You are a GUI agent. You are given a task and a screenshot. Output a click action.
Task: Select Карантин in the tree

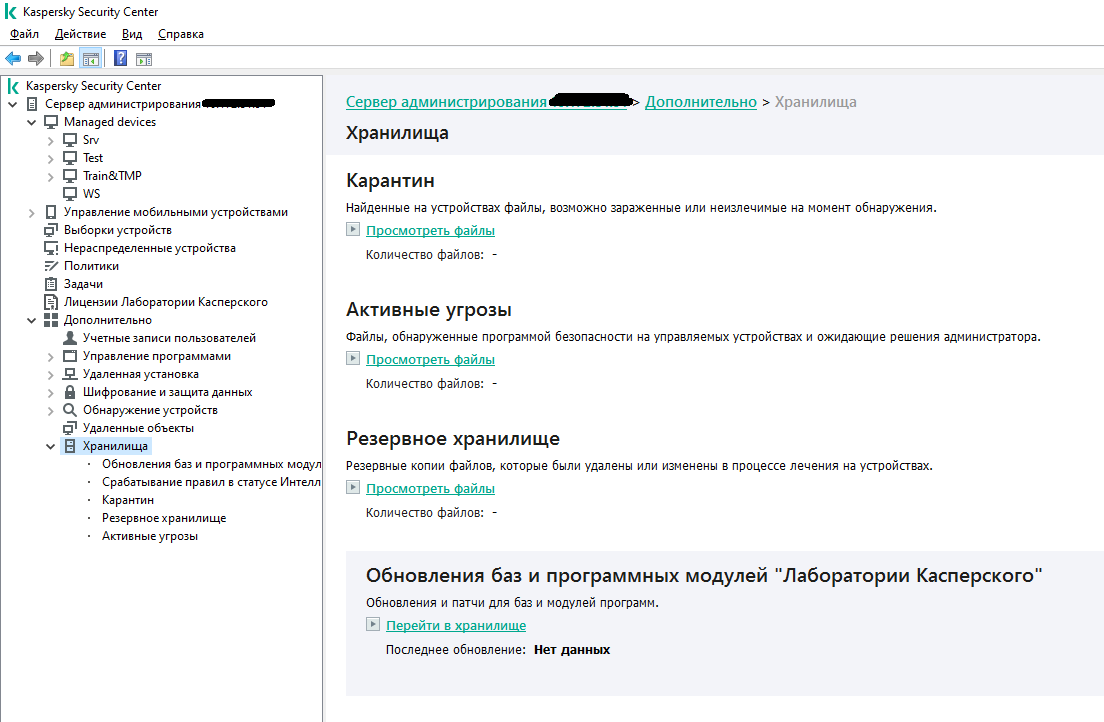127,500
